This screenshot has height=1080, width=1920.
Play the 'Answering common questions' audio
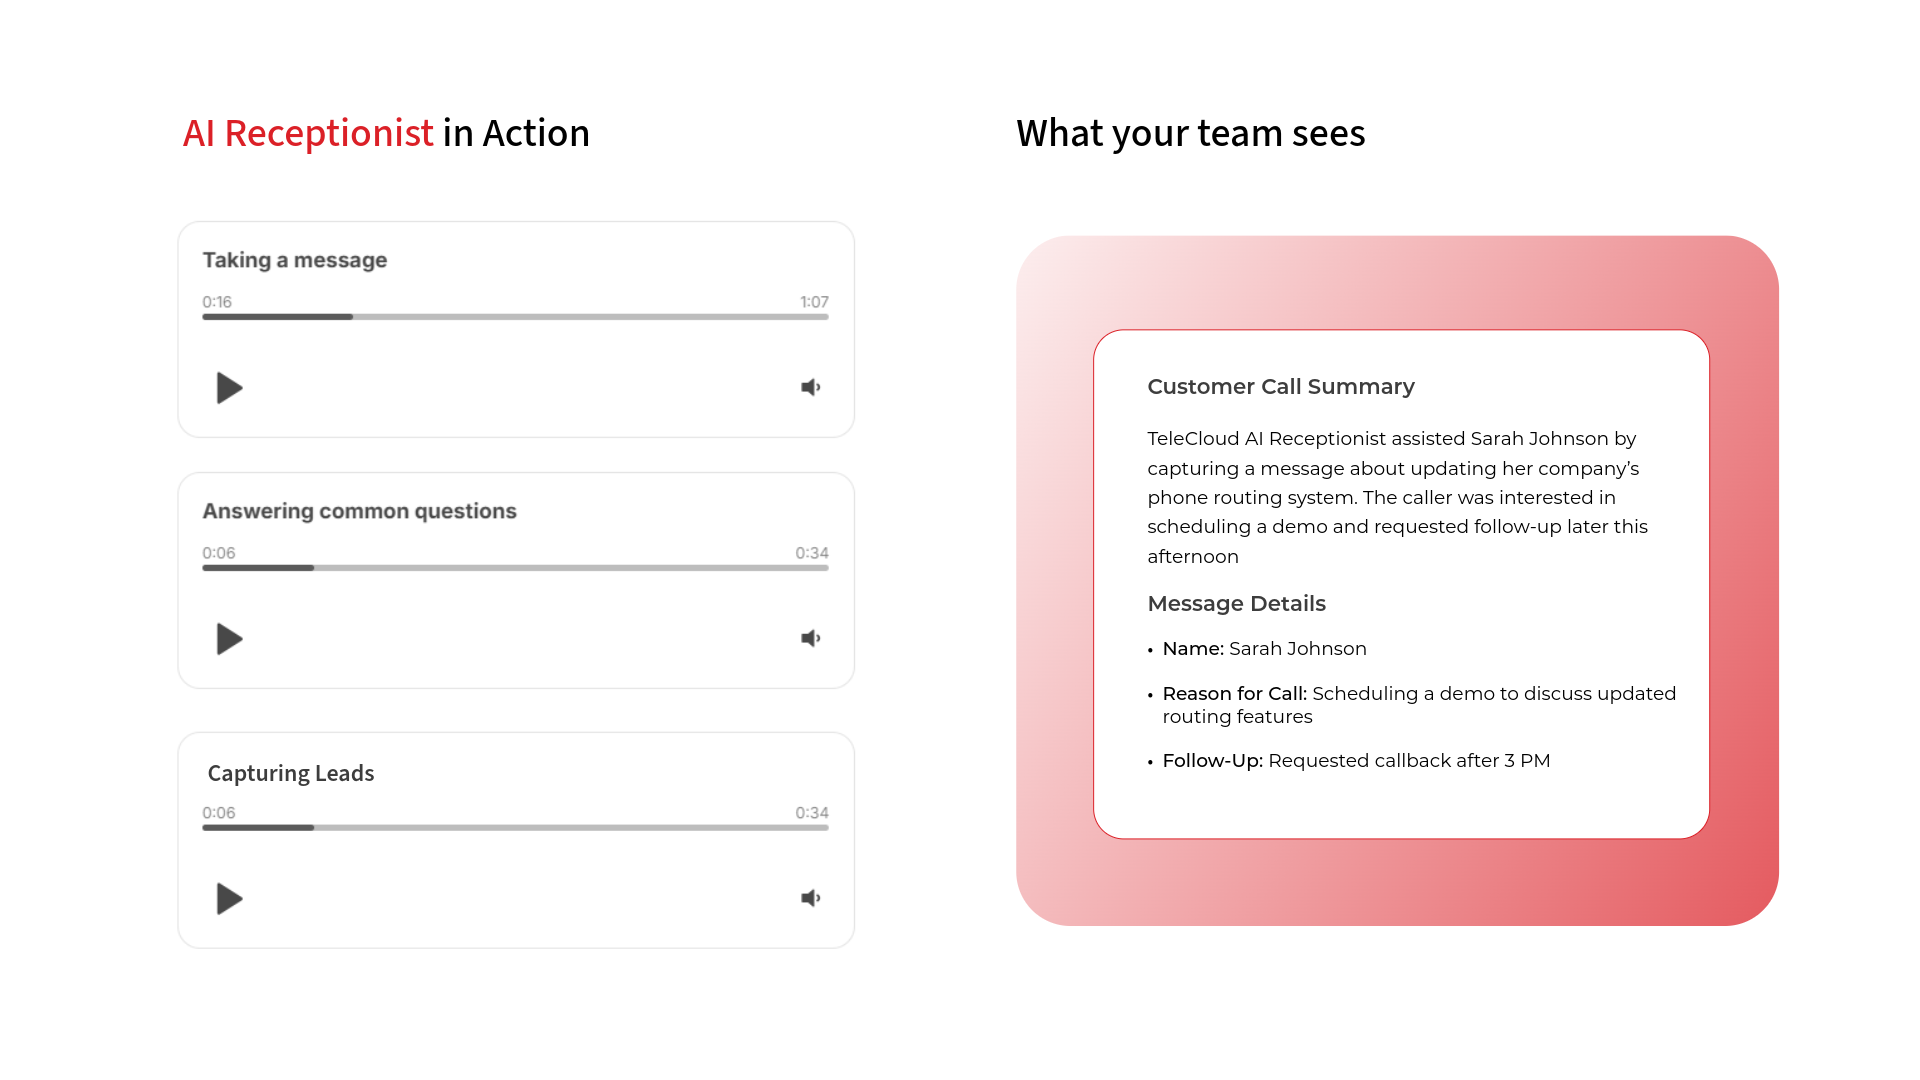229,639
